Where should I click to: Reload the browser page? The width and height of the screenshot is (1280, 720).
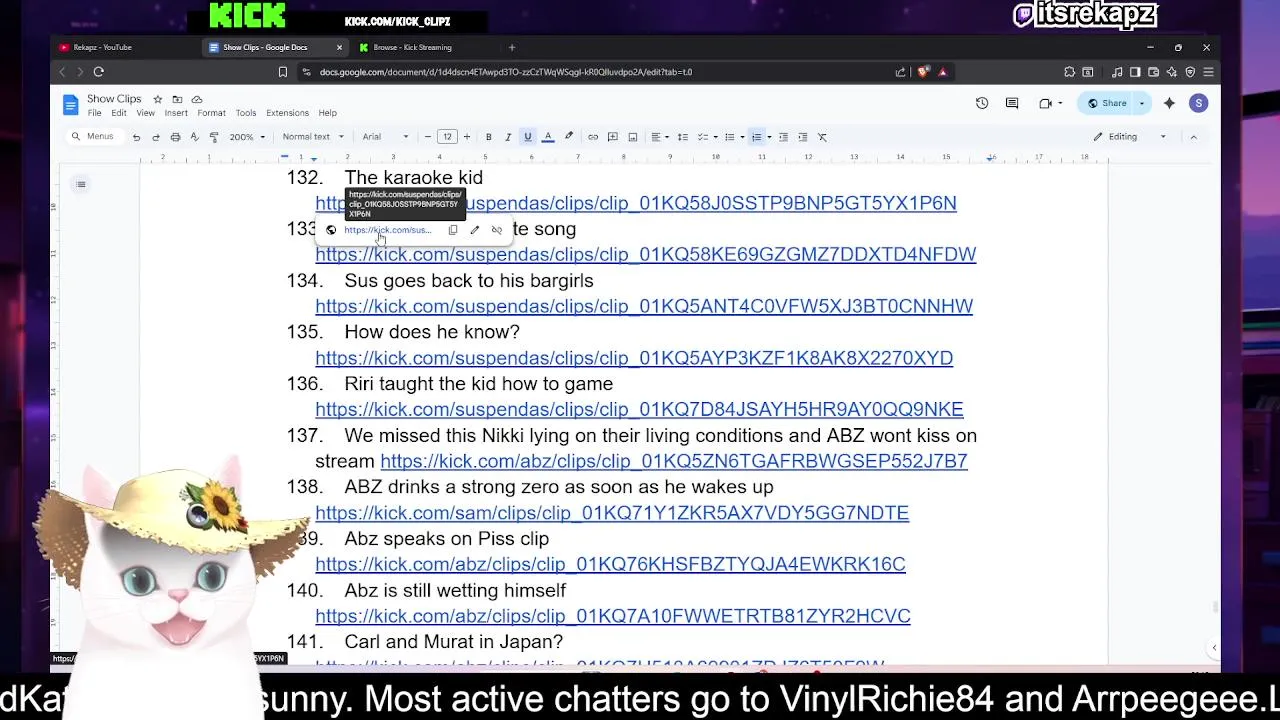[x=98, y=72]
